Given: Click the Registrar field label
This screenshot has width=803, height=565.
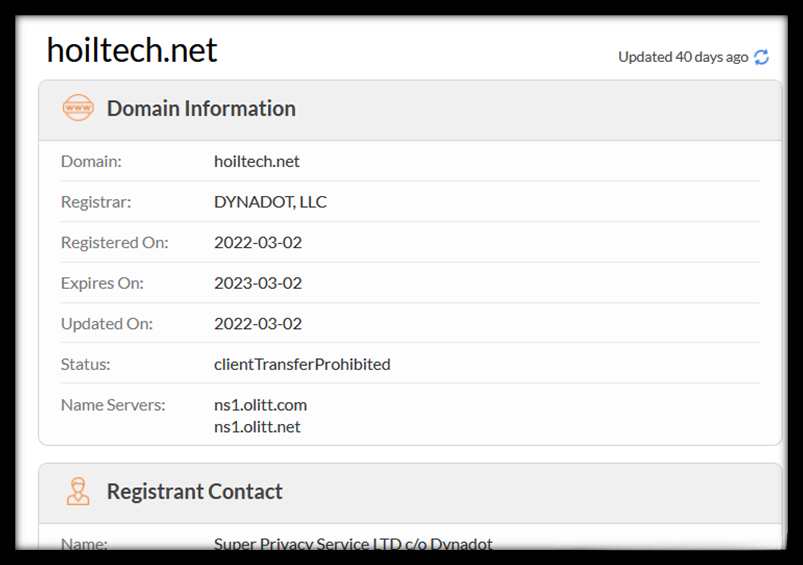Looking at the screenshot, I should coord(96,202).
